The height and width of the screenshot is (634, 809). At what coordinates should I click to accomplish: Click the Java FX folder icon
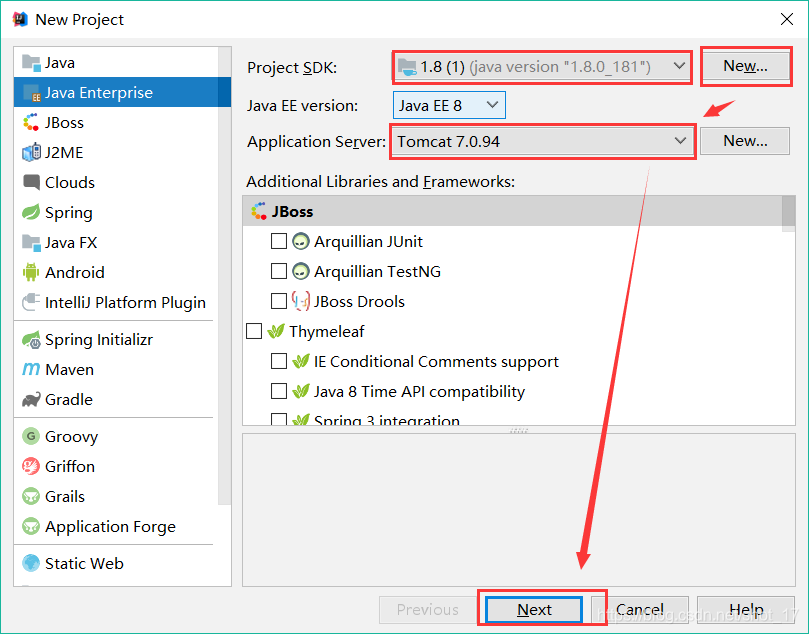tap(31, 242)
